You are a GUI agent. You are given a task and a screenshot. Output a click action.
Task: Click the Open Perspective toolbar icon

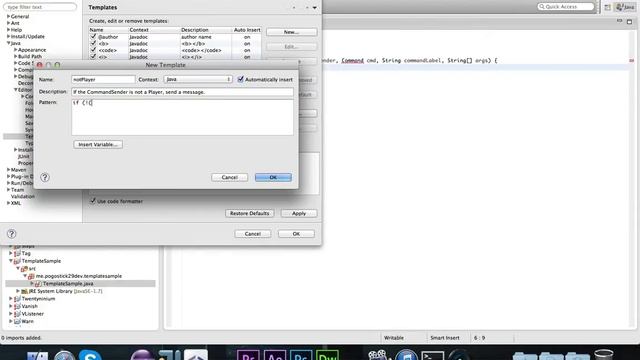(x=607, y=7)
